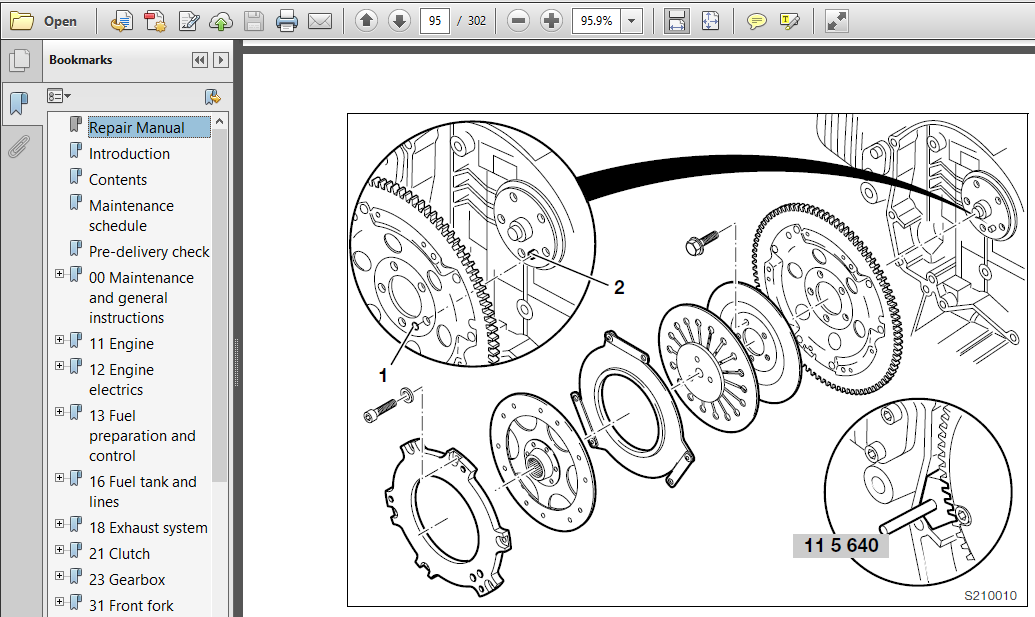The image size is (1035, 617).
Task: Open the attachments paperclip panel
Action: (20, 146)
